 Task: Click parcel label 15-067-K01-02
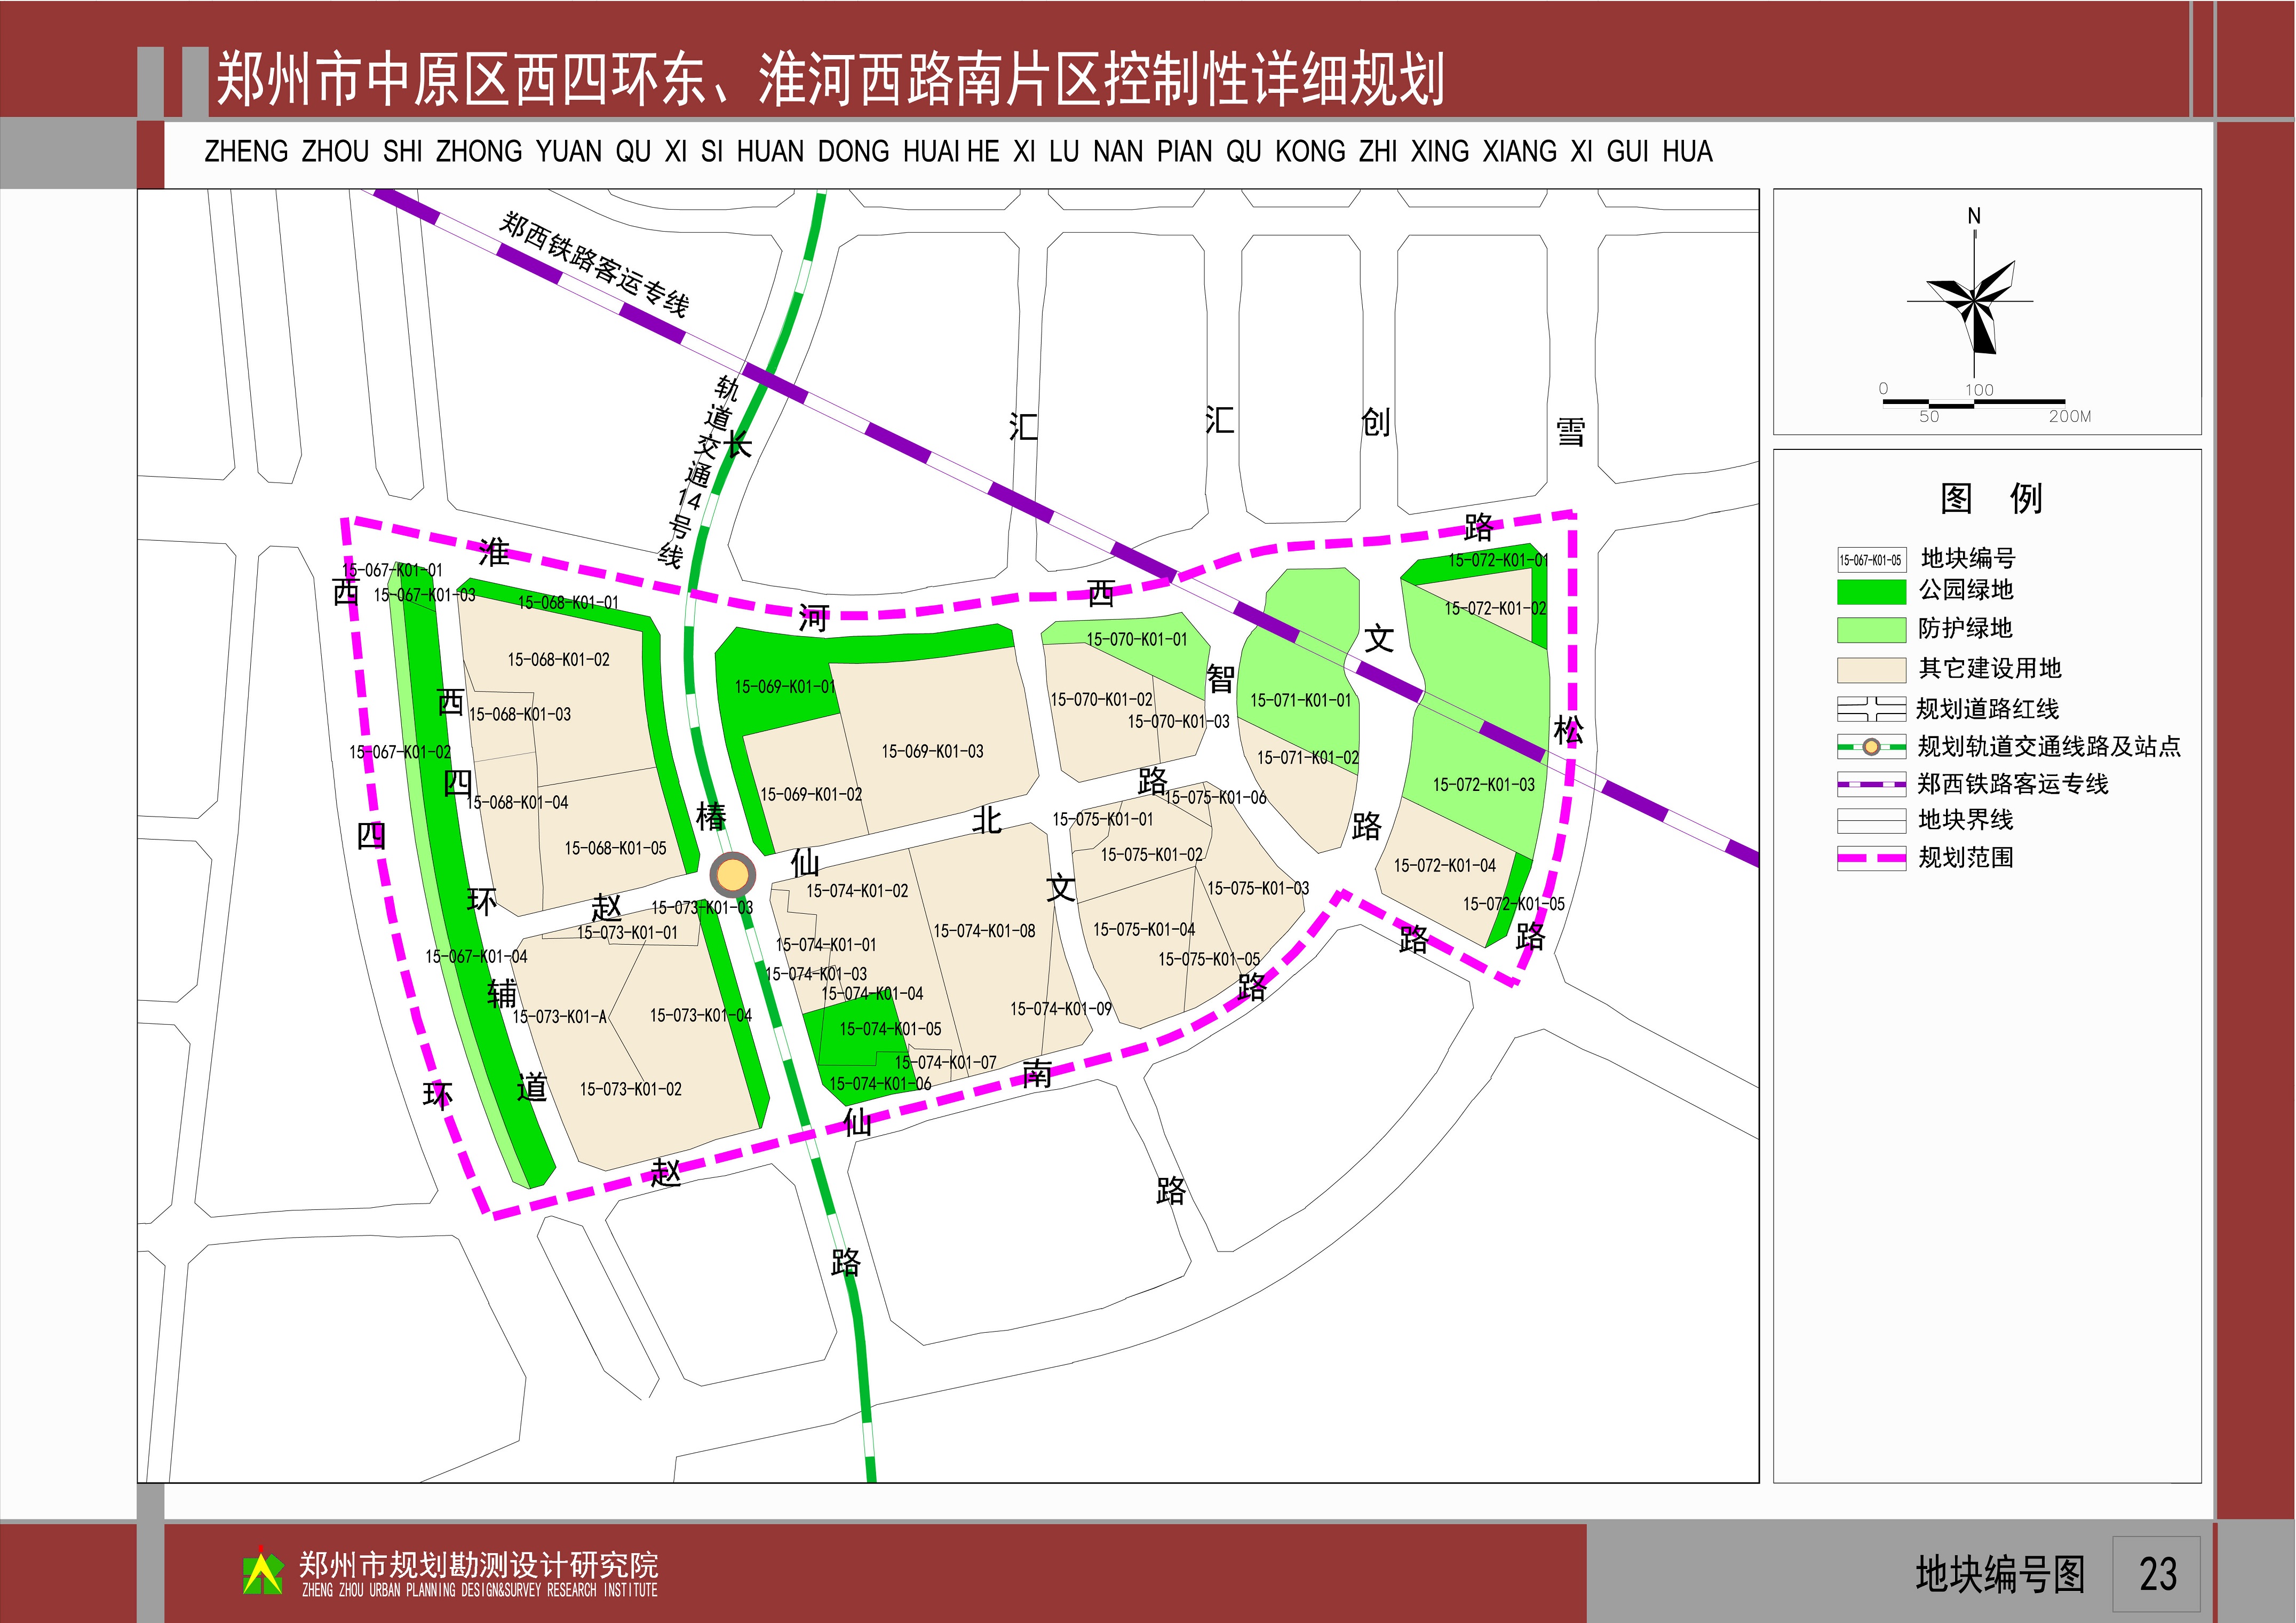point(400,753)
